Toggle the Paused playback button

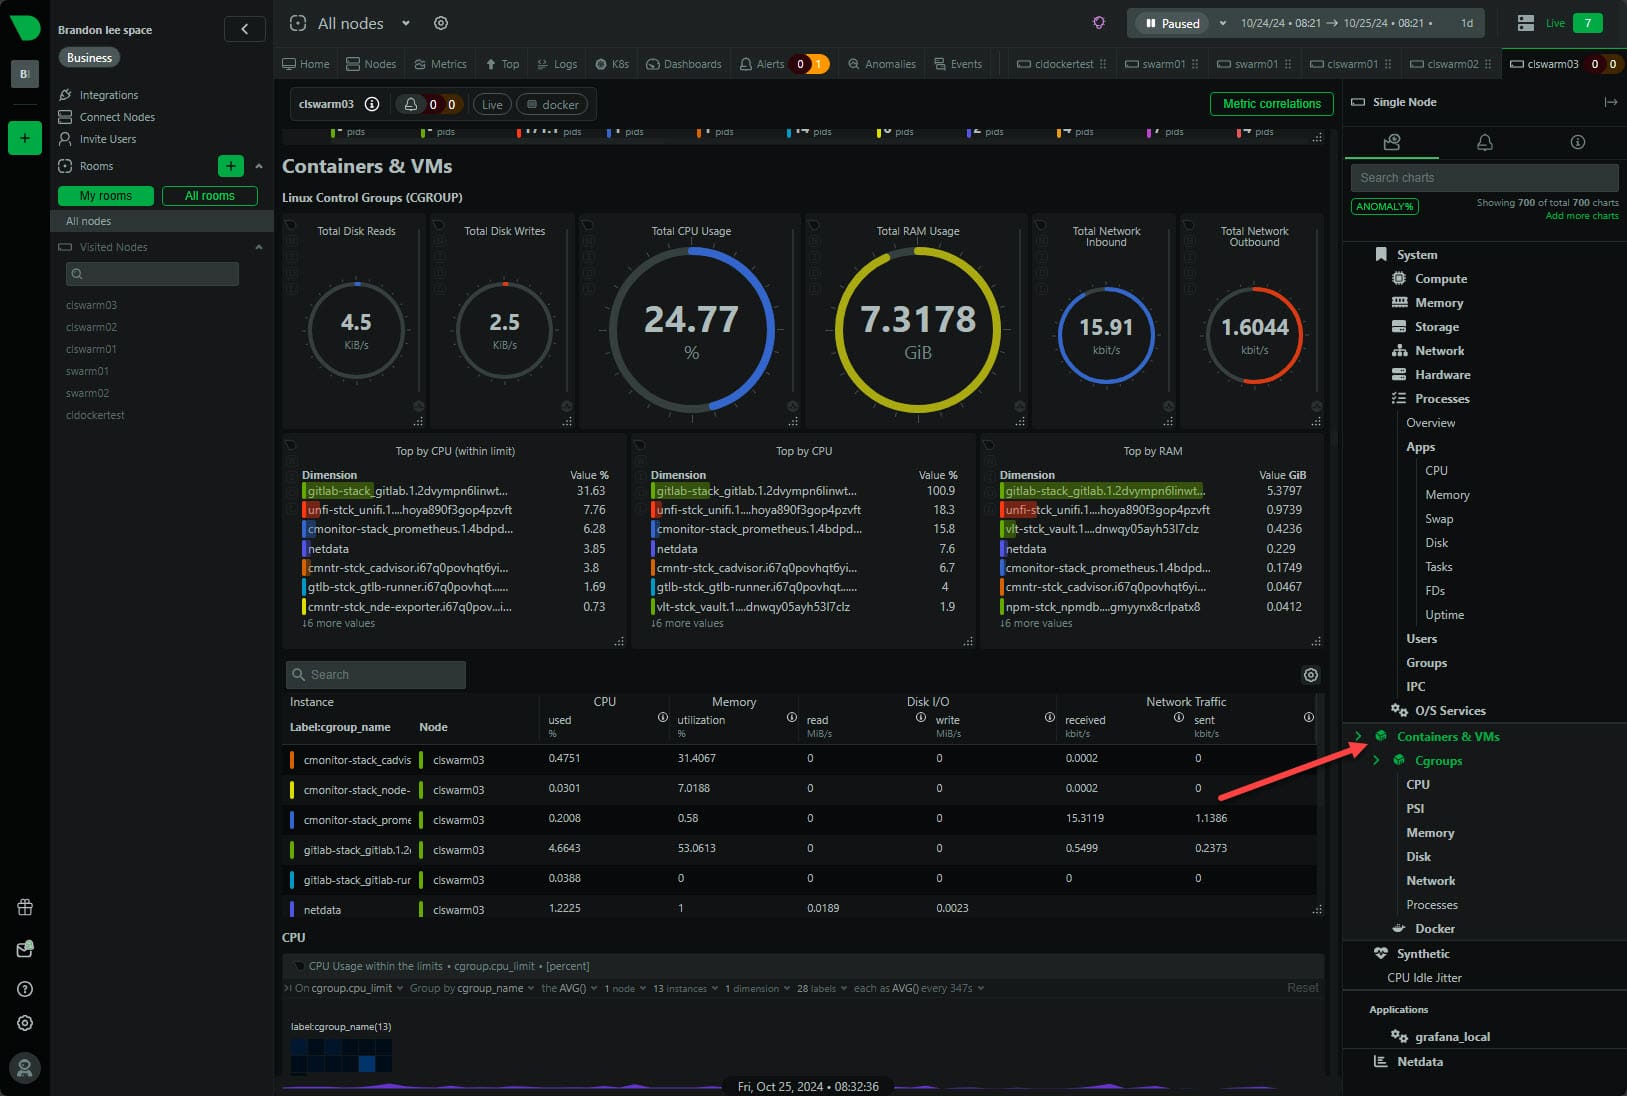(1171, 23)
